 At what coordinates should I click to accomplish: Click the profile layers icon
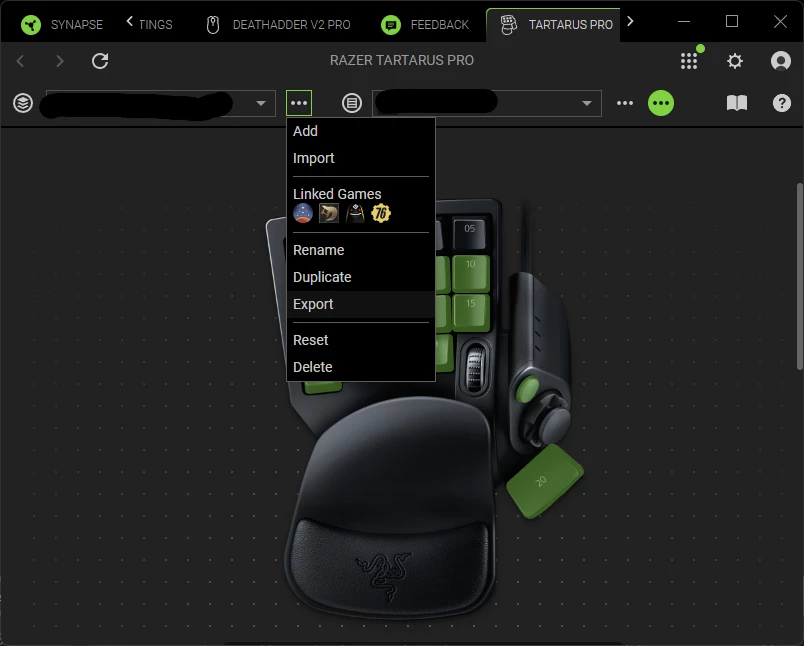[x=23, y=103]
